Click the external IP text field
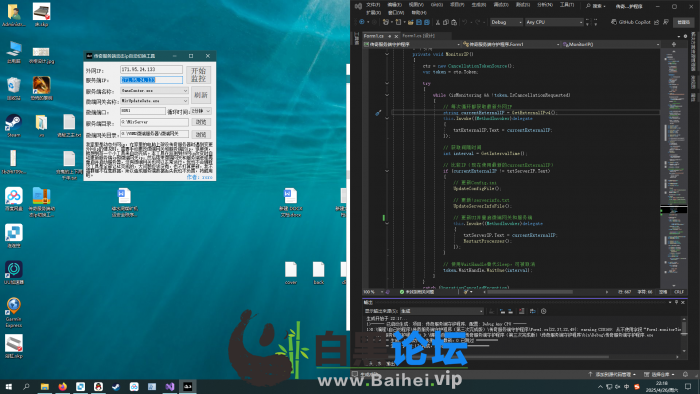 point(151,70)
